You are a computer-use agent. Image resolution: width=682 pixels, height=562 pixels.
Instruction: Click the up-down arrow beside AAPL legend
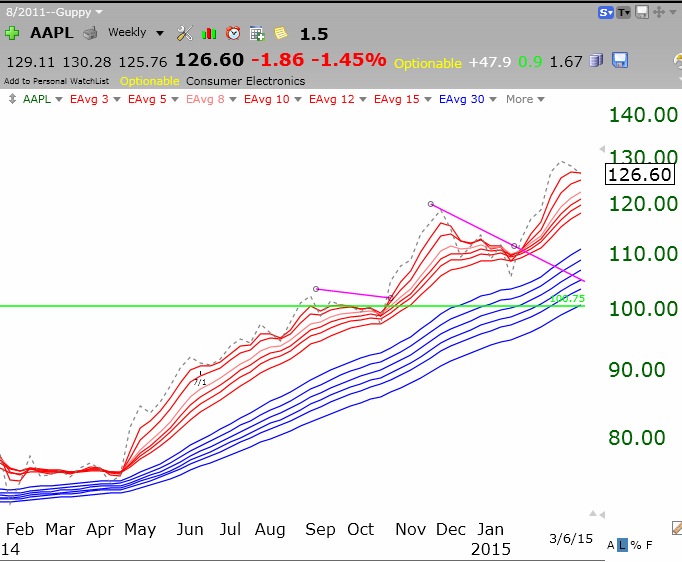pyautogui.click(x=12, y=99)
